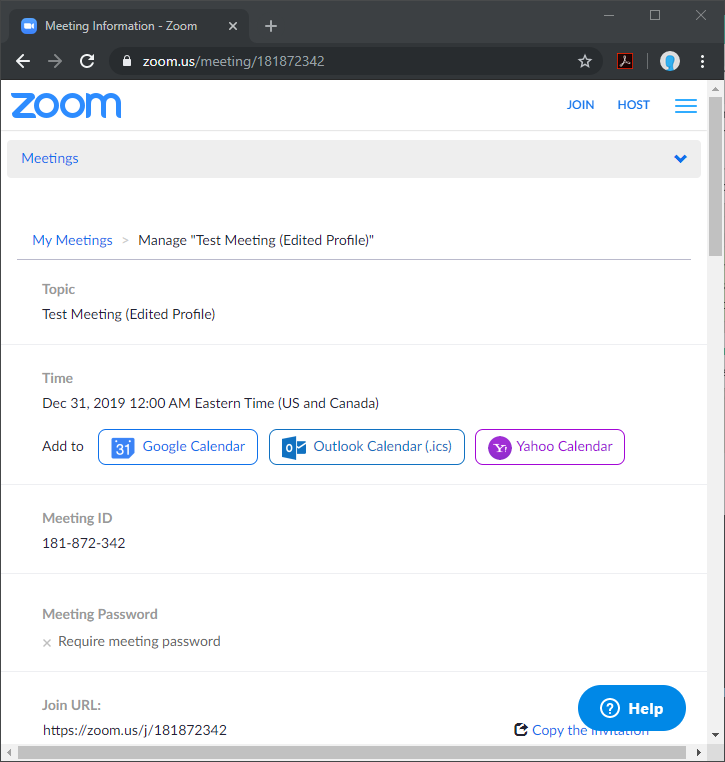Image resolution: width=725 pixels, height=762 pixels.
Task: Go to My Meetings breadcrumb link
Action: pos(72,240)
